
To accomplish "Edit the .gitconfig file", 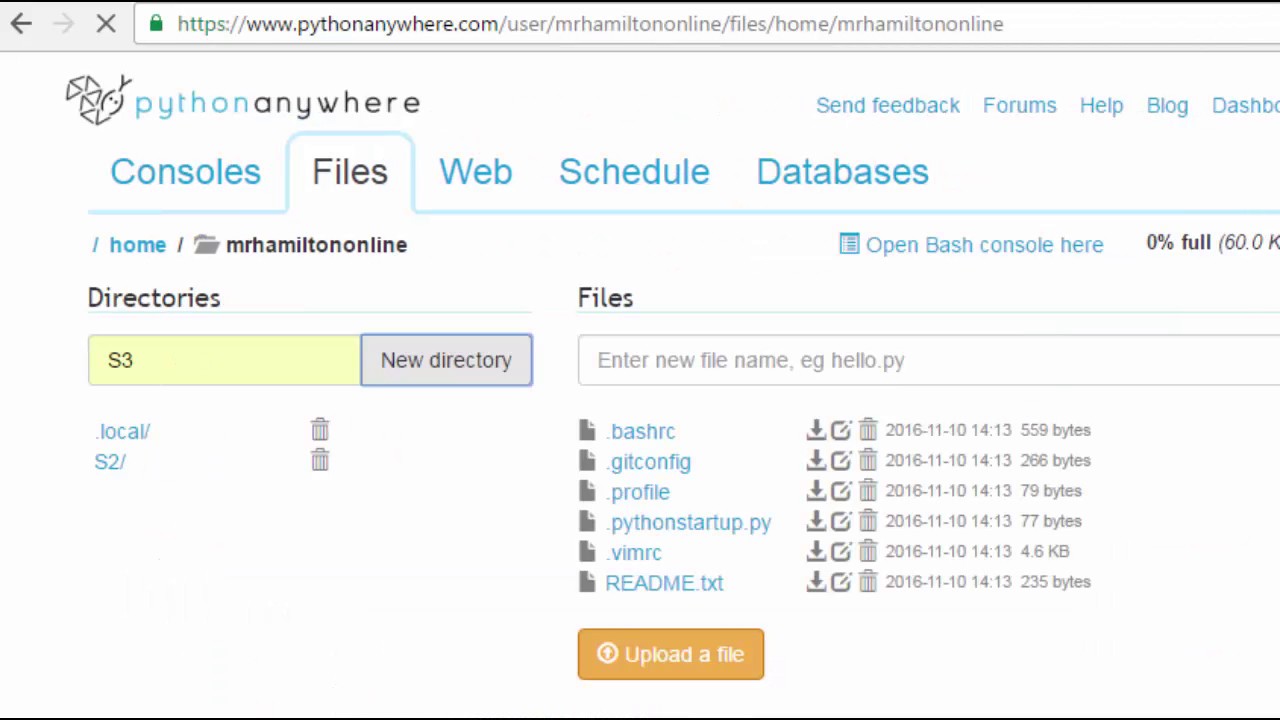I will [x=841, y=461].
